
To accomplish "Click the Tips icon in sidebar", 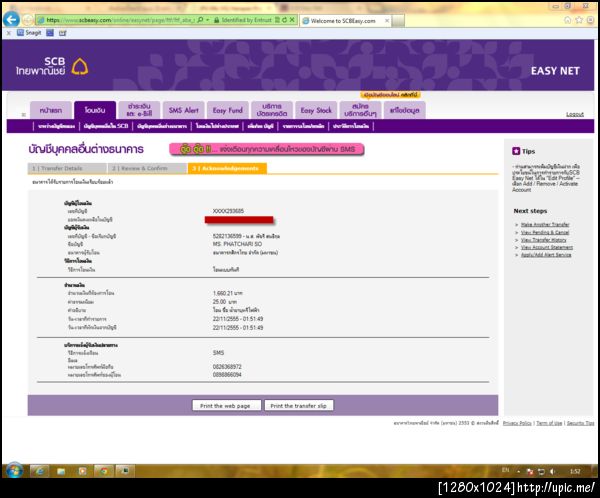I will tap(516, 151).
